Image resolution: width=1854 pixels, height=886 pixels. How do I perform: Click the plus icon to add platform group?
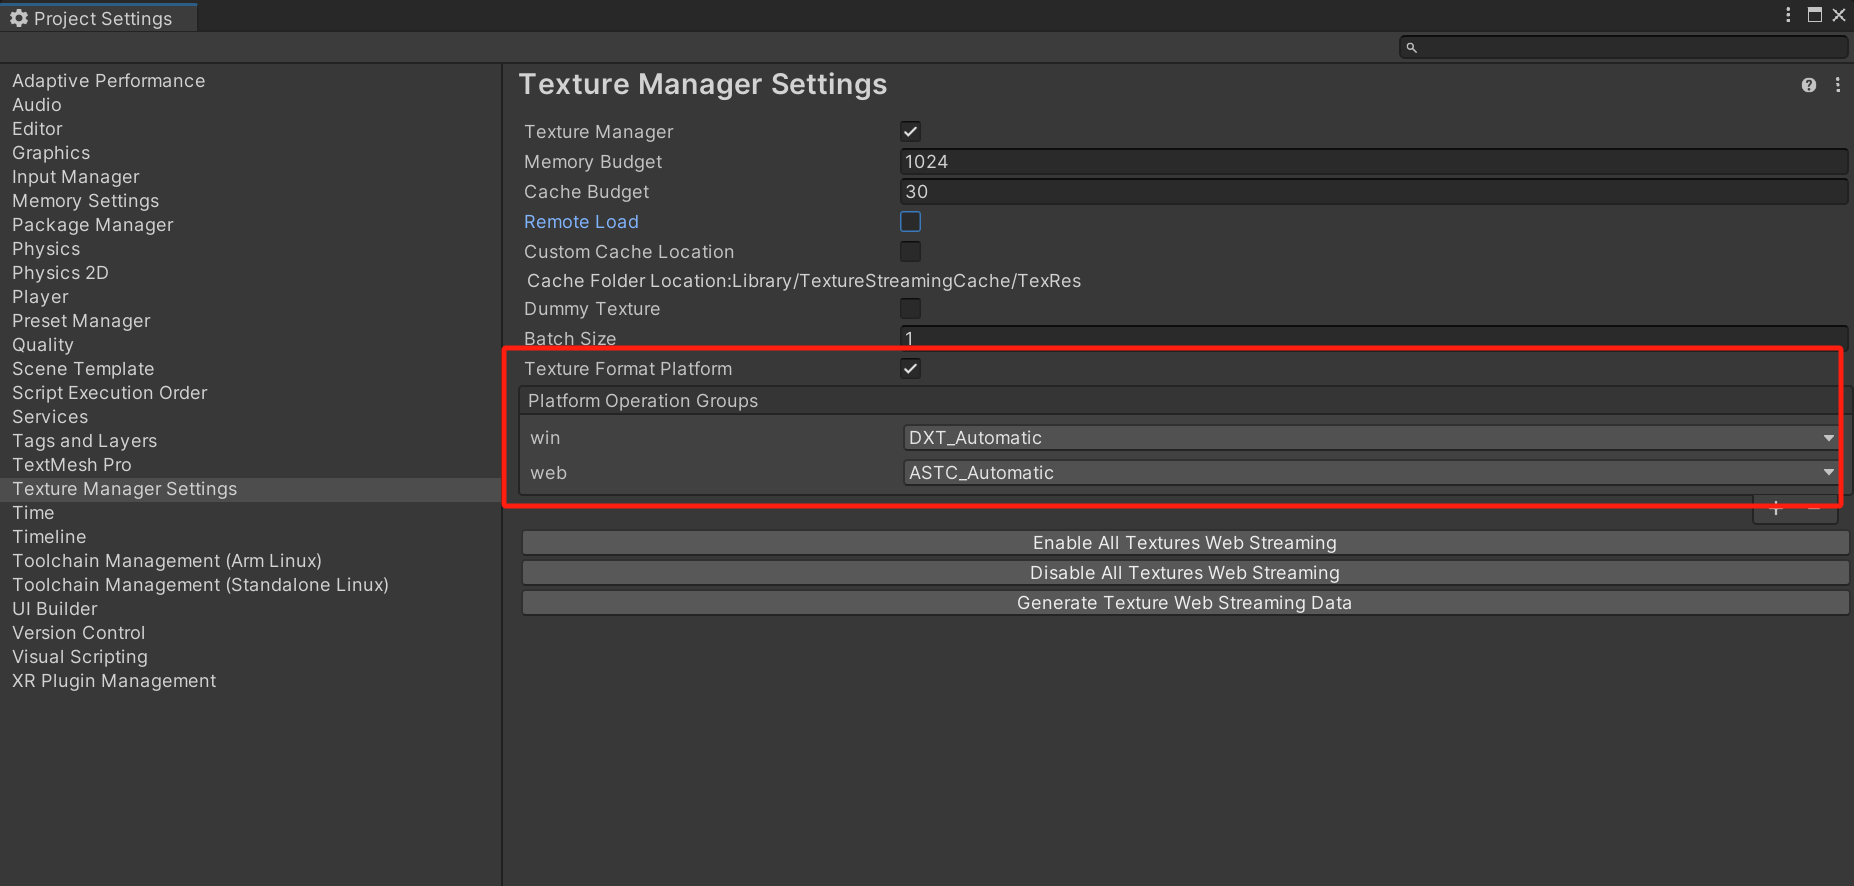click(1776, 510)
